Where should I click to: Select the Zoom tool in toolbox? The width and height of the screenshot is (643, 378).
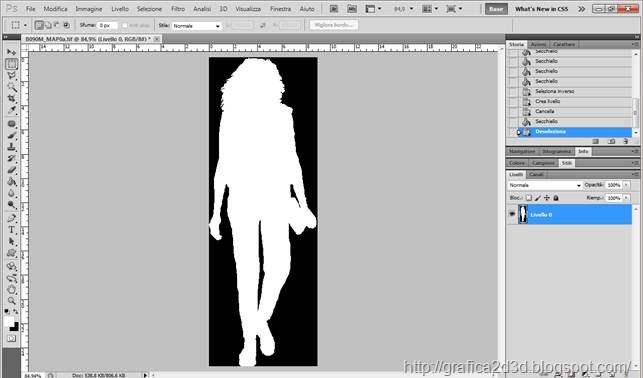[11, 301]
